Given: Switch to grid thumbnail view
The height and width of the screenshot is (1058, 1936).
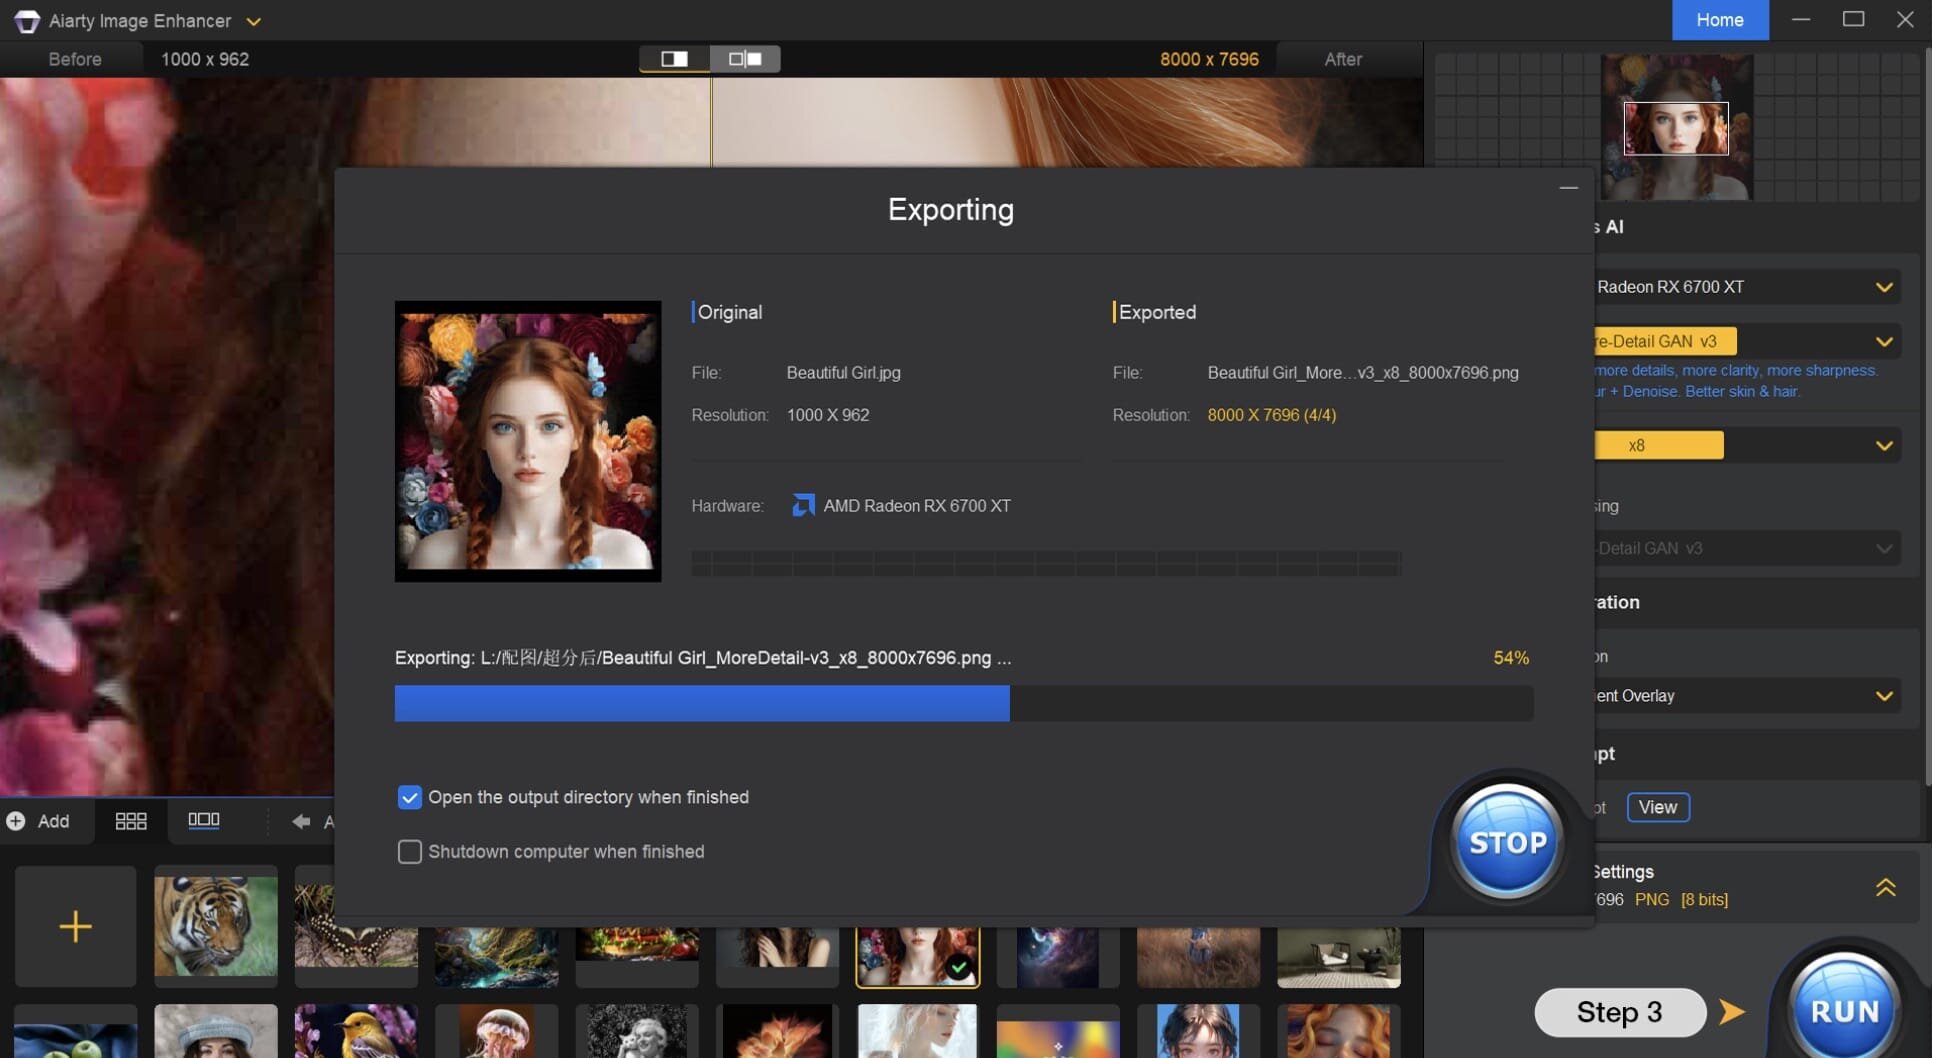Looking at the screenshot, I should point(131,821).
